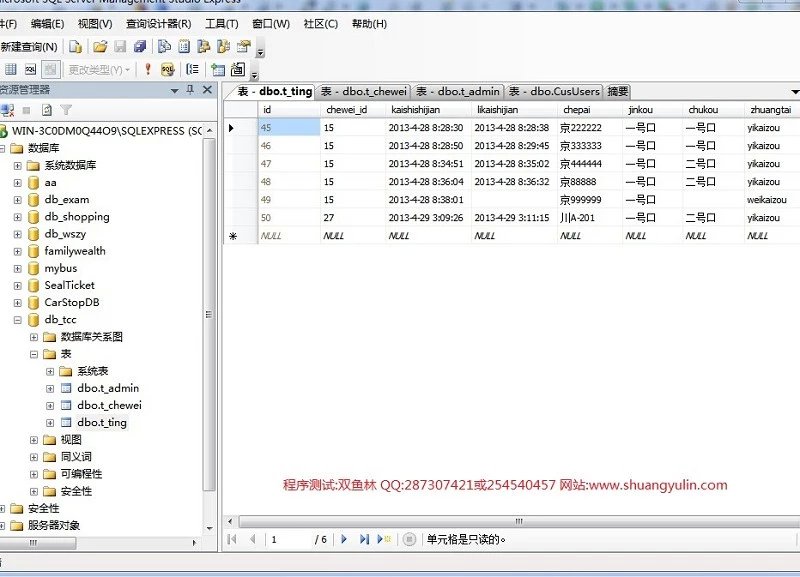
Task: Expand the CarStopDB database node
Action: coord(18,303)
